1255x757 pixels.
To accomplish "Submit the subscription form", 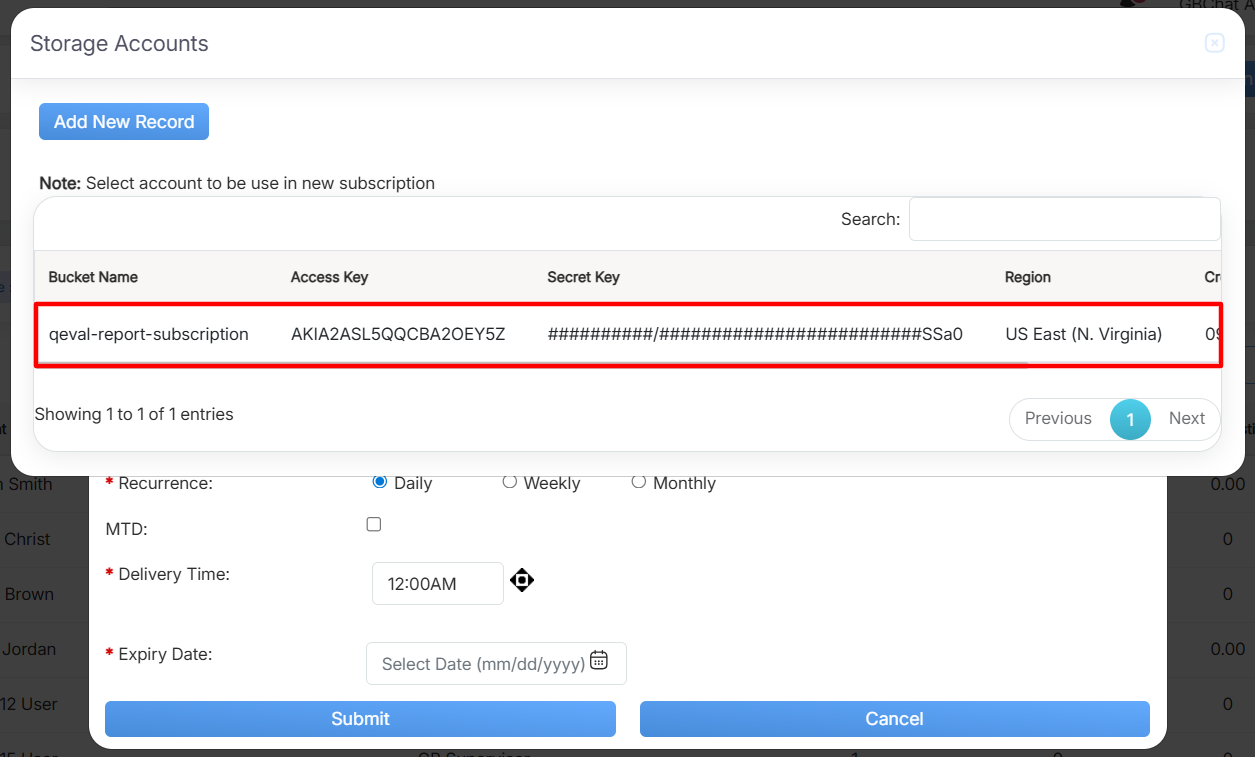I will [360, 719].
